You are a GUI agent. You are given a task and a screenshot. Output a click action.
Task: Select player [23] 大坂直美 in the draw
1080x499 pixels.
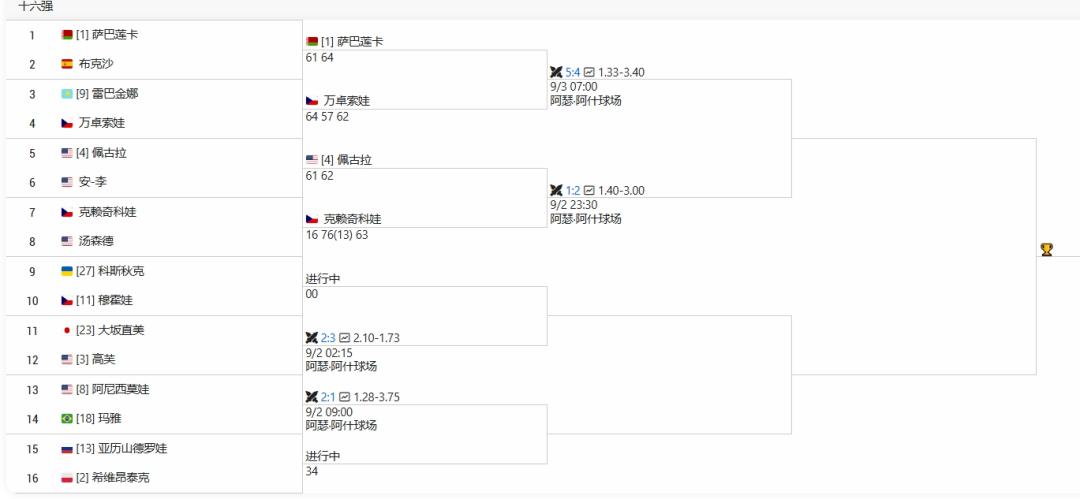pyautogui.click(x=110, y=330)
